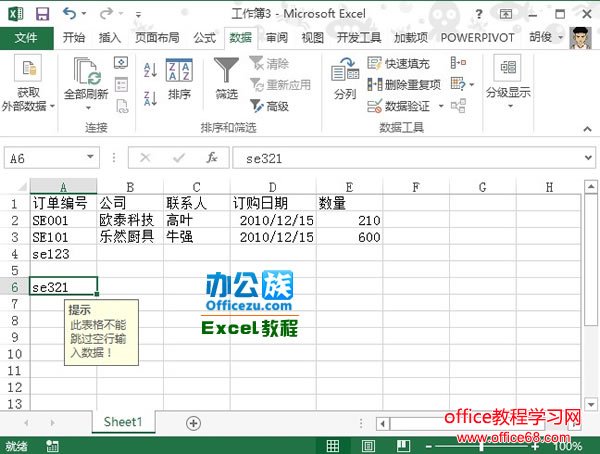Viewport: 600px width, 454px height.
Task: Click the Remove Duplicates icon
Action: (x=374, y=85)
